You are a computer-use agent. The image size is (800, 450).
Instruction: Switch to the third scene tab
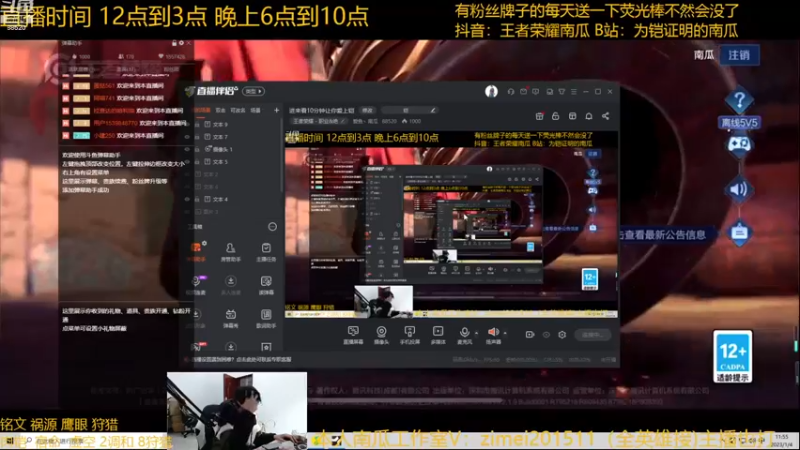(x=238, y=110)
